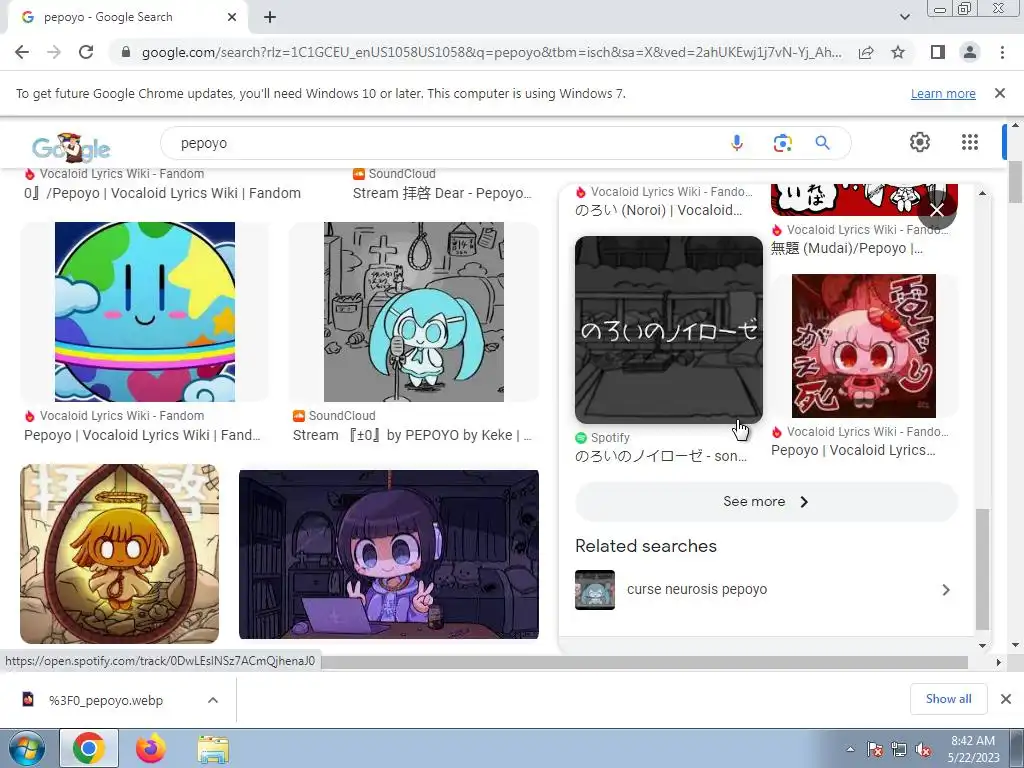
Task: Close the image preview side panel
Action: (936, 210)
